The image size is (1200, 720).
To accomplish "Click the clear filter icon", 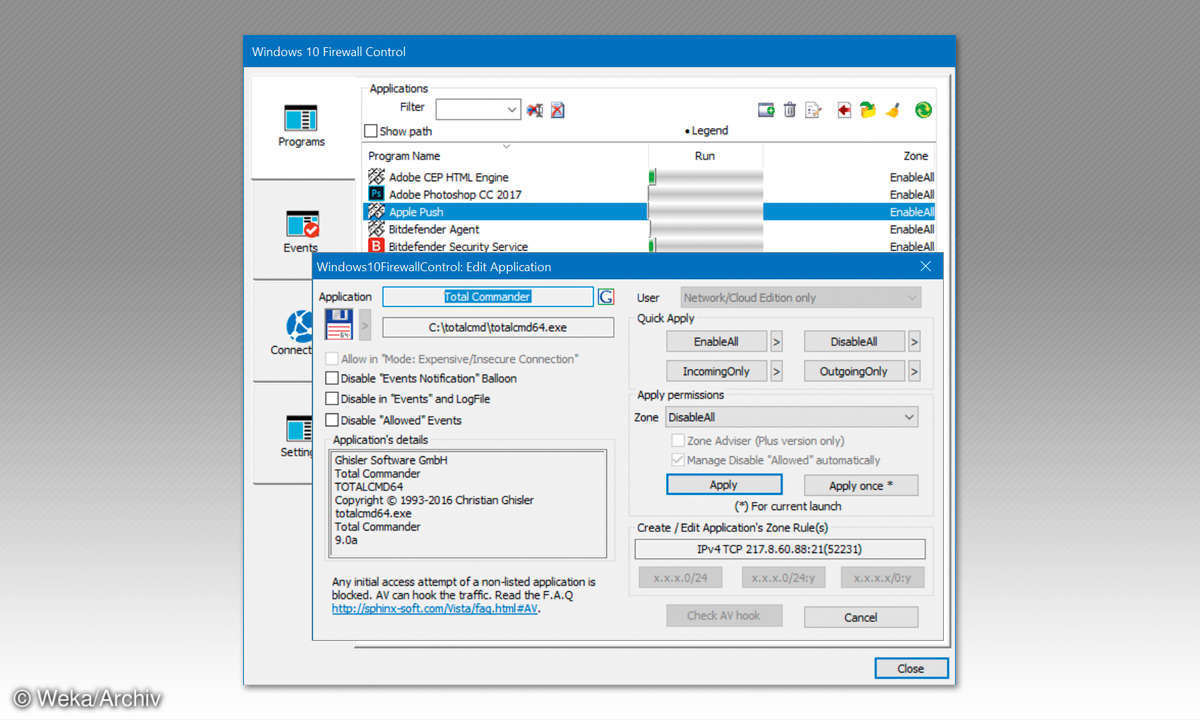I will click(558, 110).
